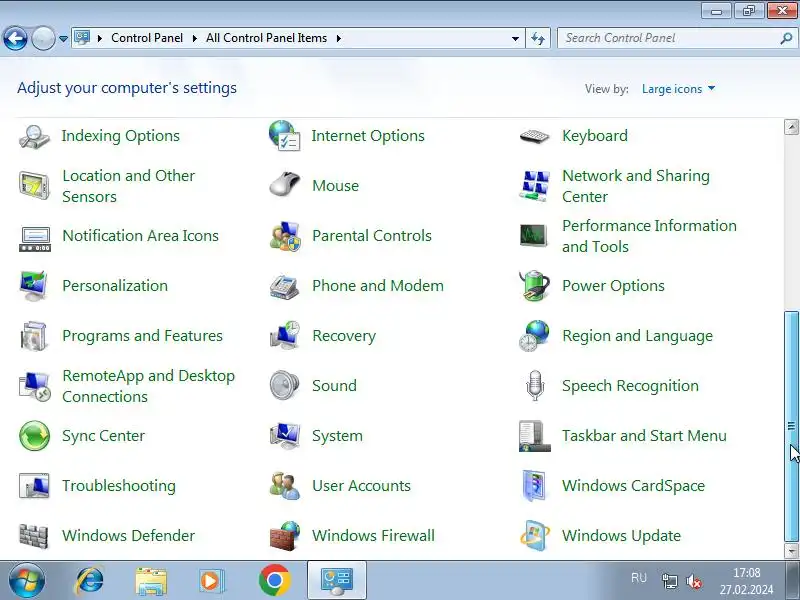Click the Phone and Modem icon
This screenshot has height=600, width=800.
coord(284,287)
